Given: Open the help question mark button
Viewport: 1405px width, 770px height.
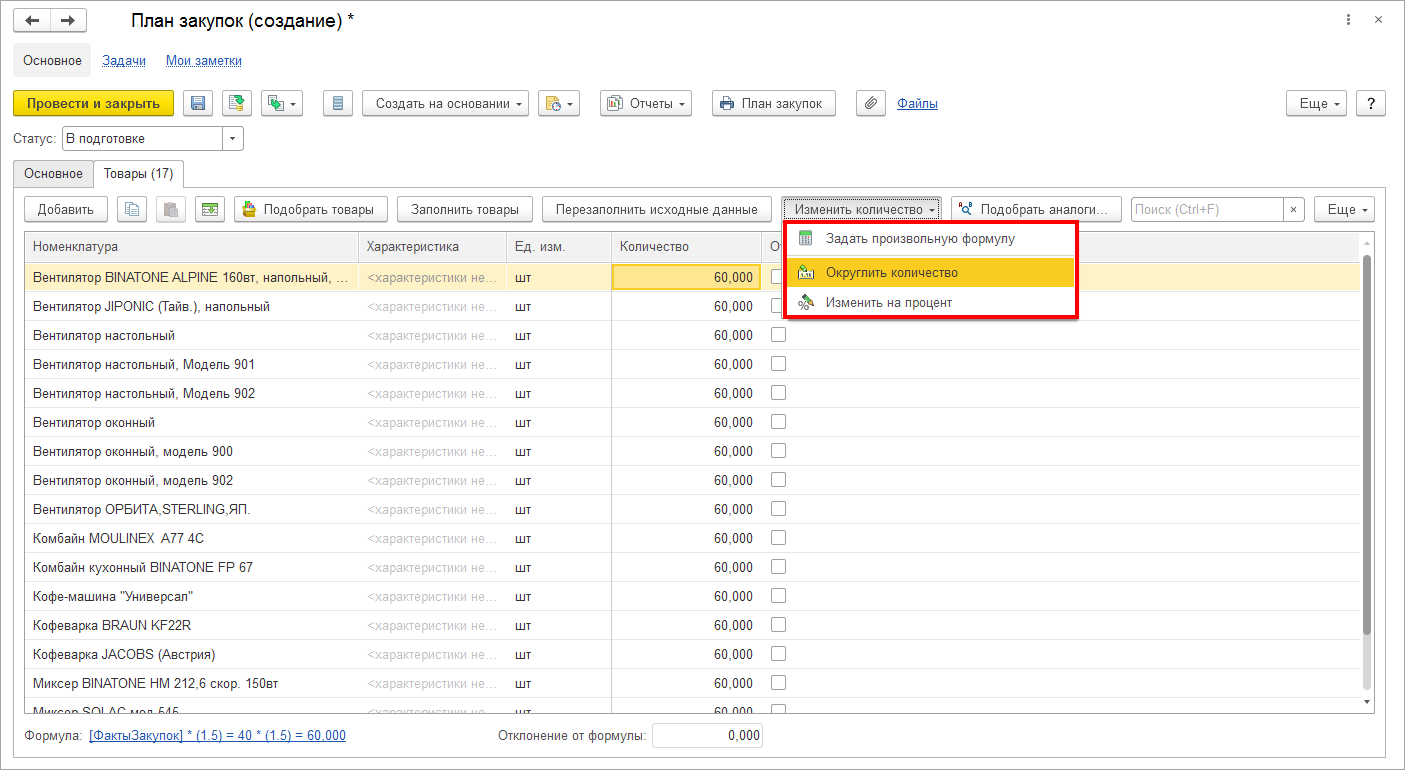Looking at the screenshot, I should 1371,103.
